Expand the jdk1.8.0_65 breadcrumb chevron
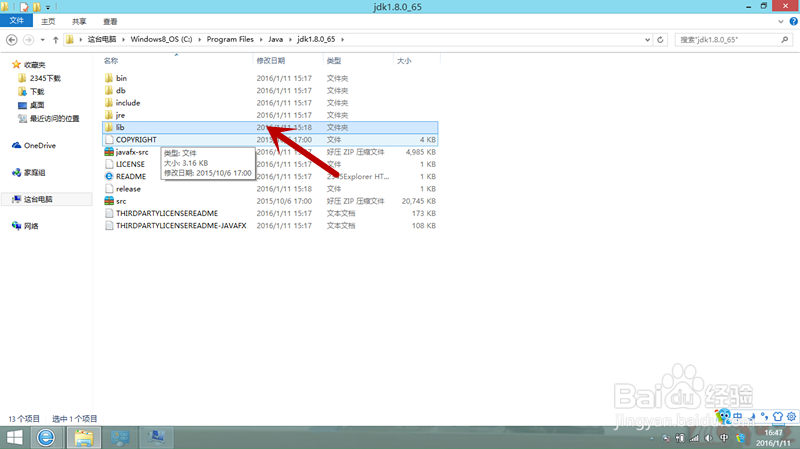 point(342,39)
